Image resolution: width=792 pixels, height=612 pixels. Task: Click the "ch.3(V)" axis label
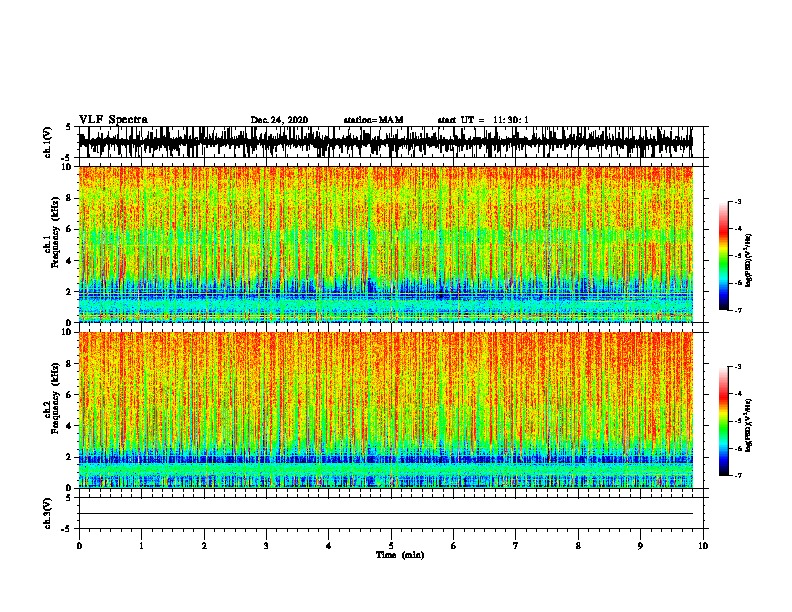(48, 514)
